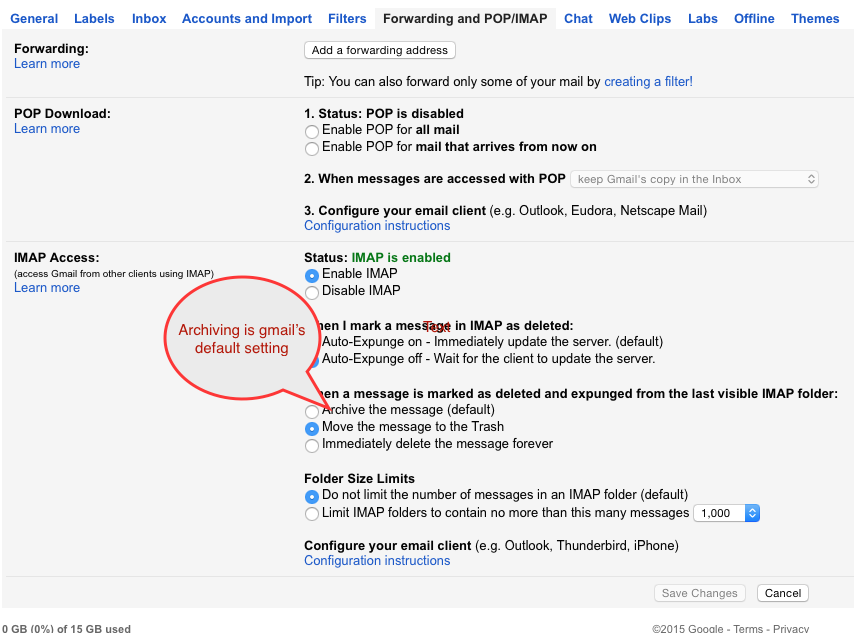
Task: Select Limit IMAP folders to this many messages
Action: point(312,514)
